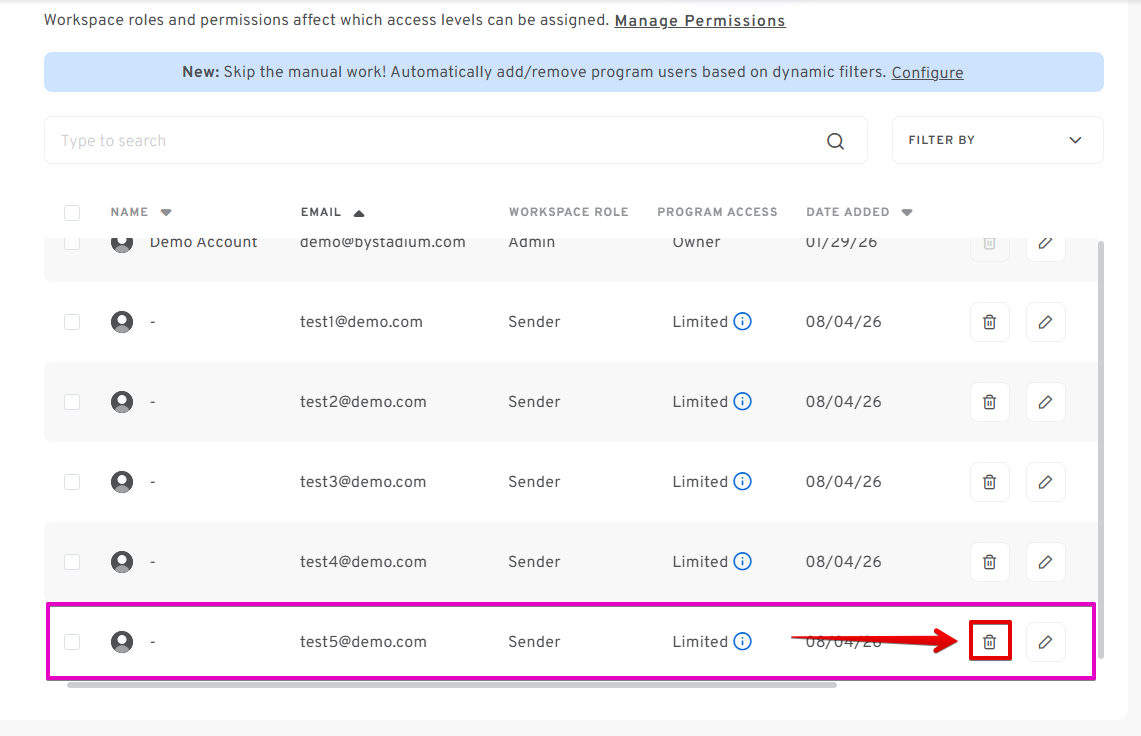Click the search magnifier icon
This screenshot has height=736, width=1141.
point(835,141)
